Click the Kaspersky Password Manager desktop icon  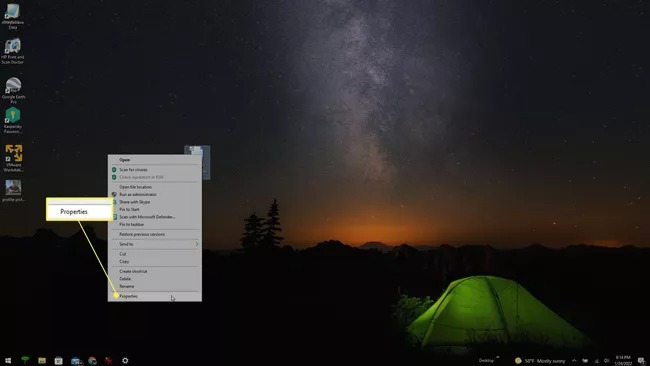(13, 120)
